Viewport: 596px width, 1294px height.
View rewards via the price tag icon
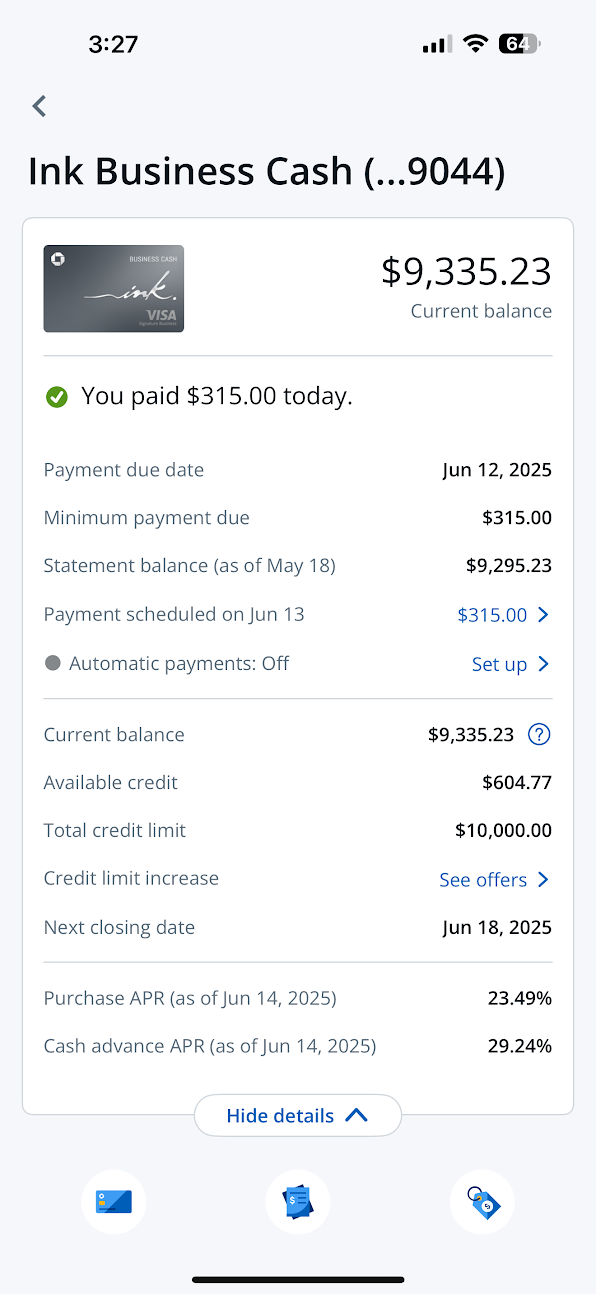(481, 1202)
